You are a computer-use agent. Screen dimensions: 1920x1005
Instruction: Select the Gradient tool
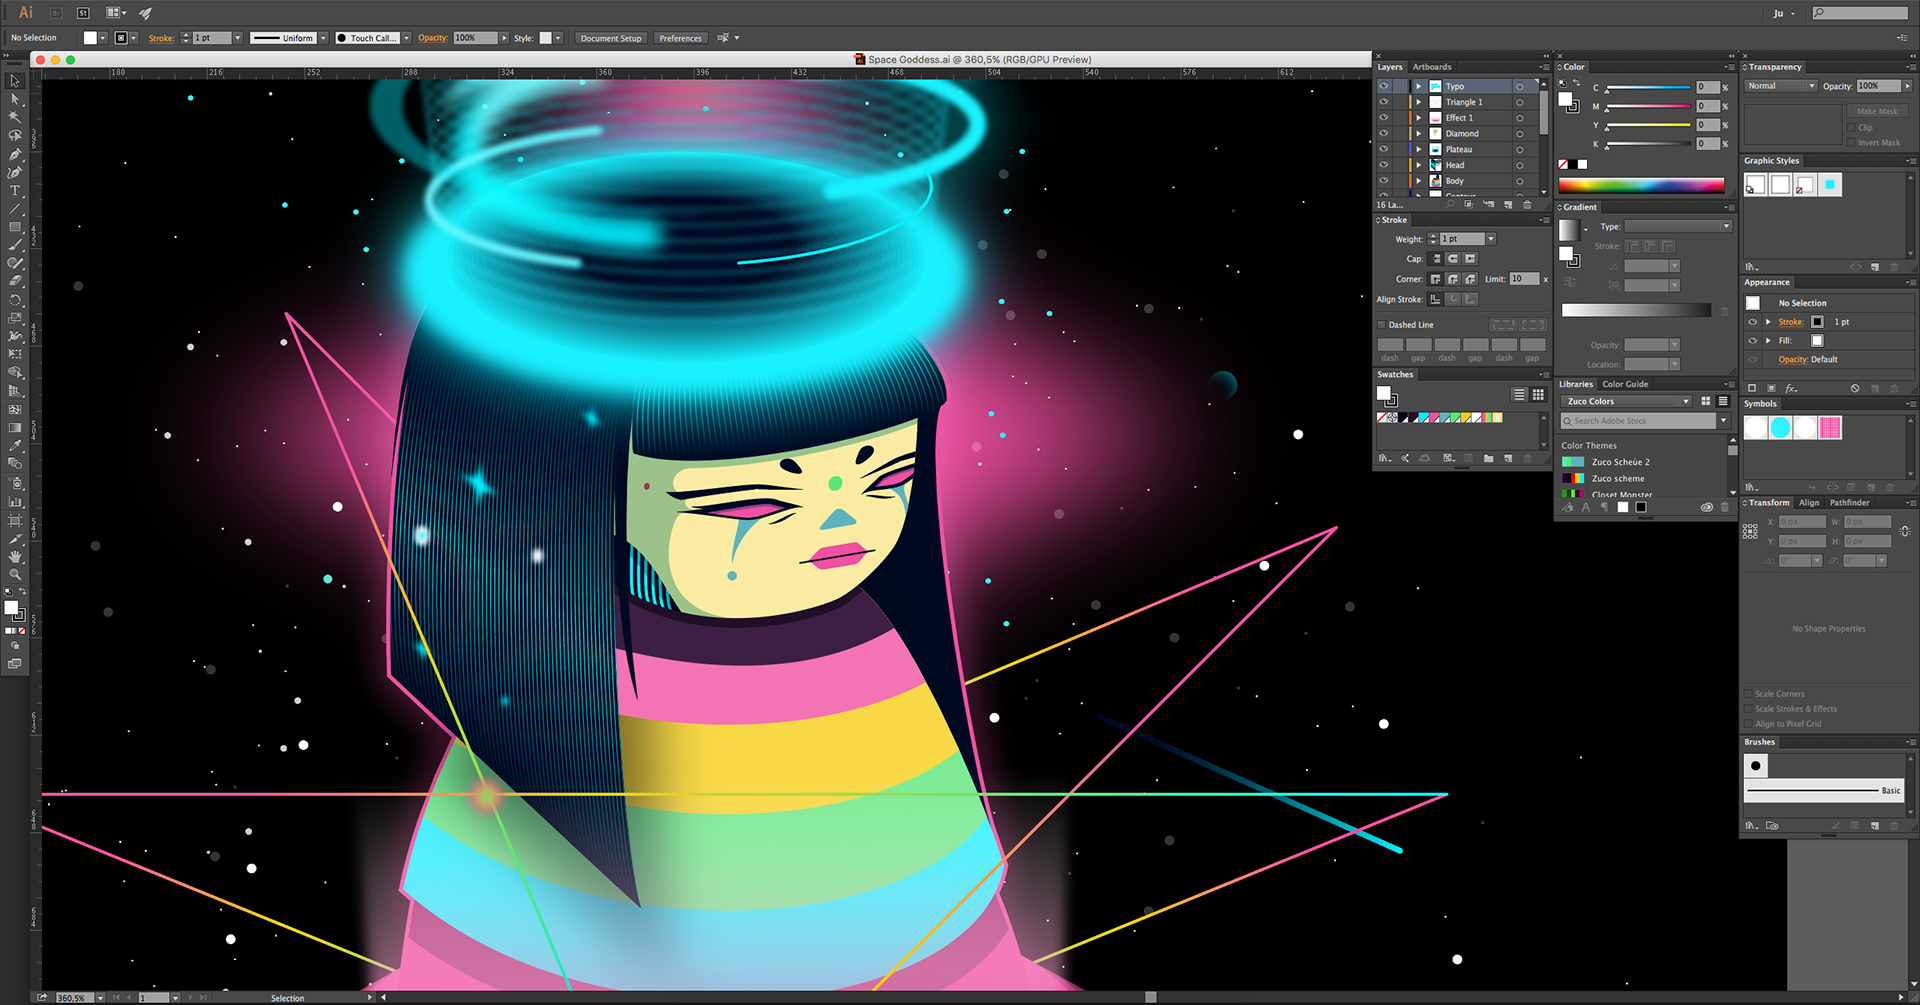[15, 427]
